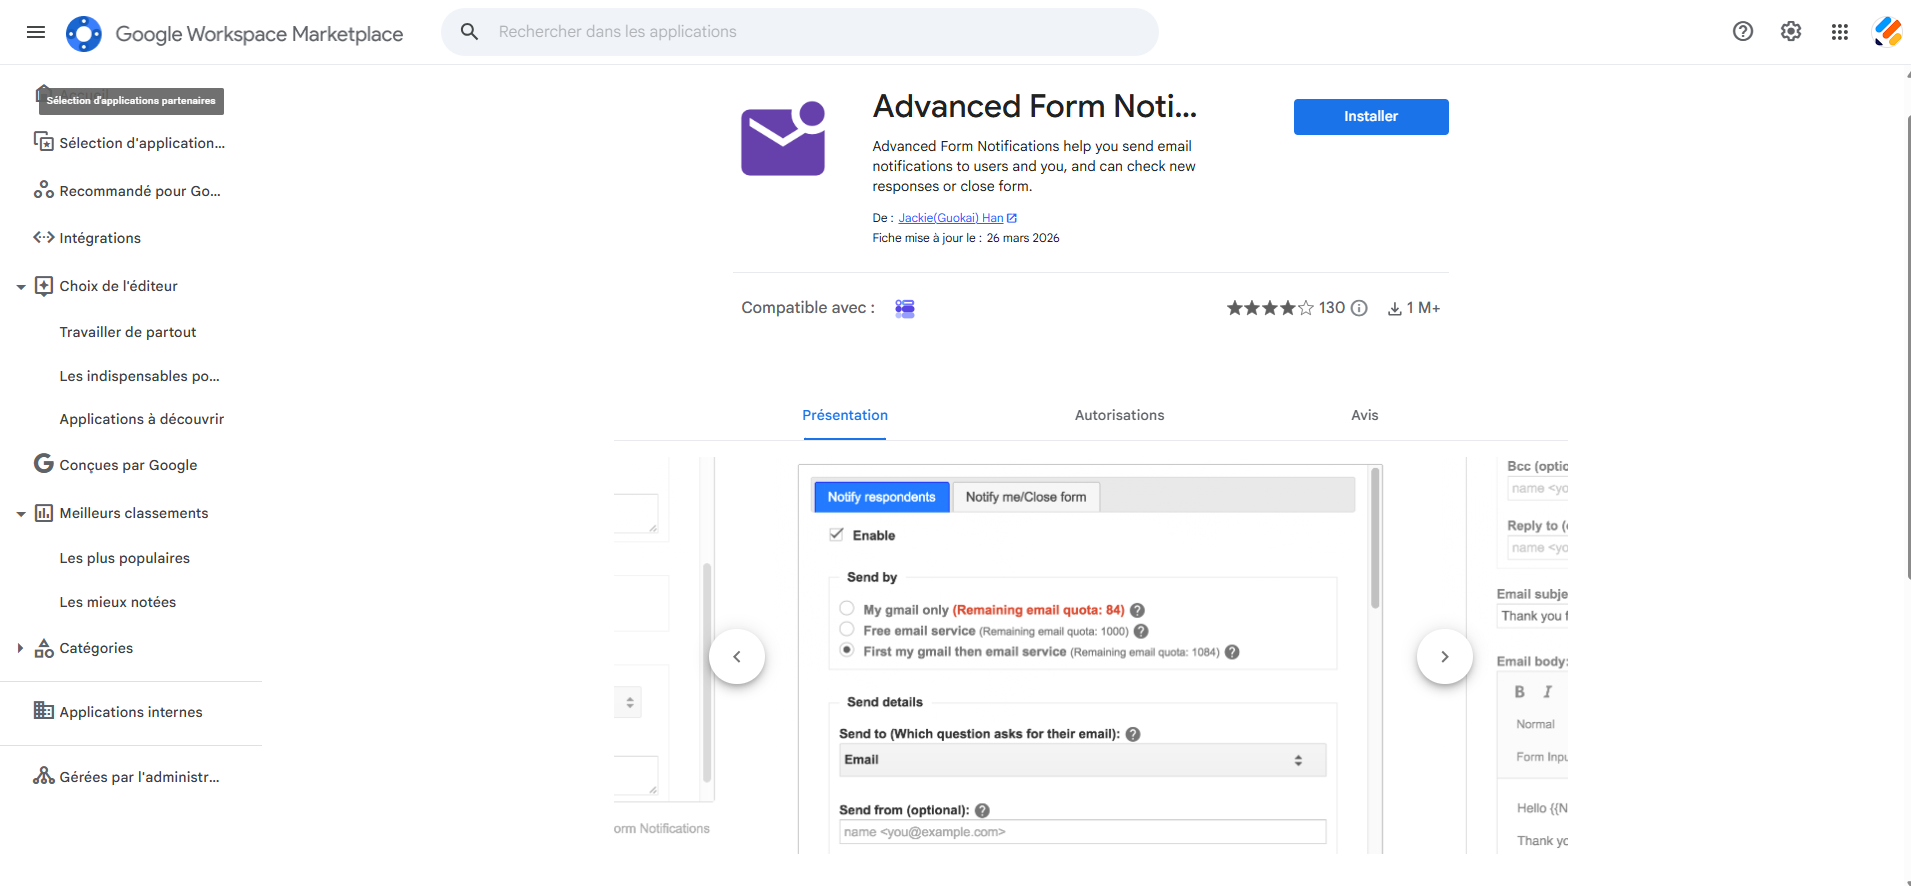
Task: Open Applications à découvrir
Action: point(141,419)
